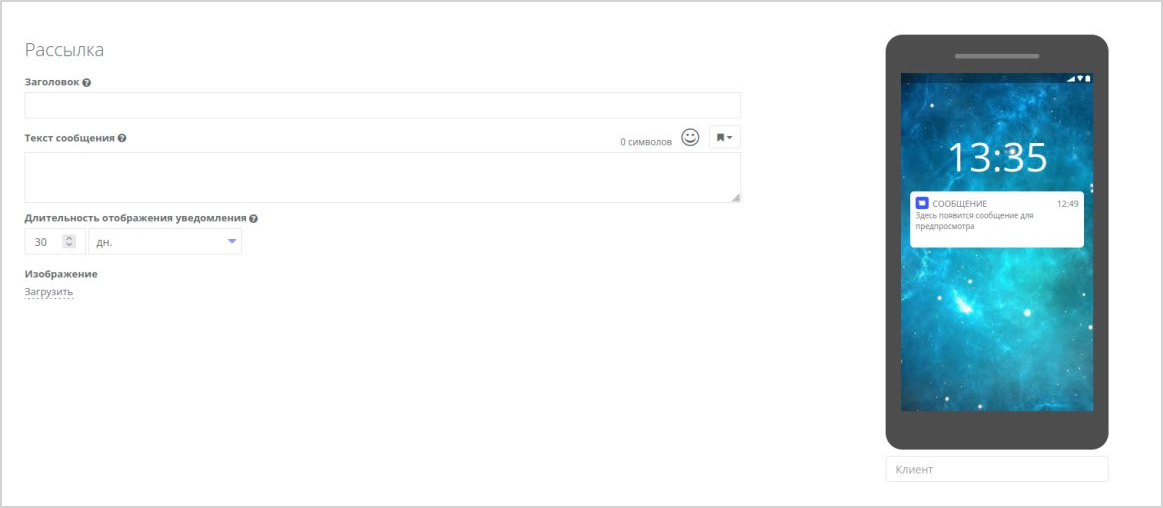Click the help icon next to Заголовок
The width and height of the screenshot is (1163, 508).
87,83
